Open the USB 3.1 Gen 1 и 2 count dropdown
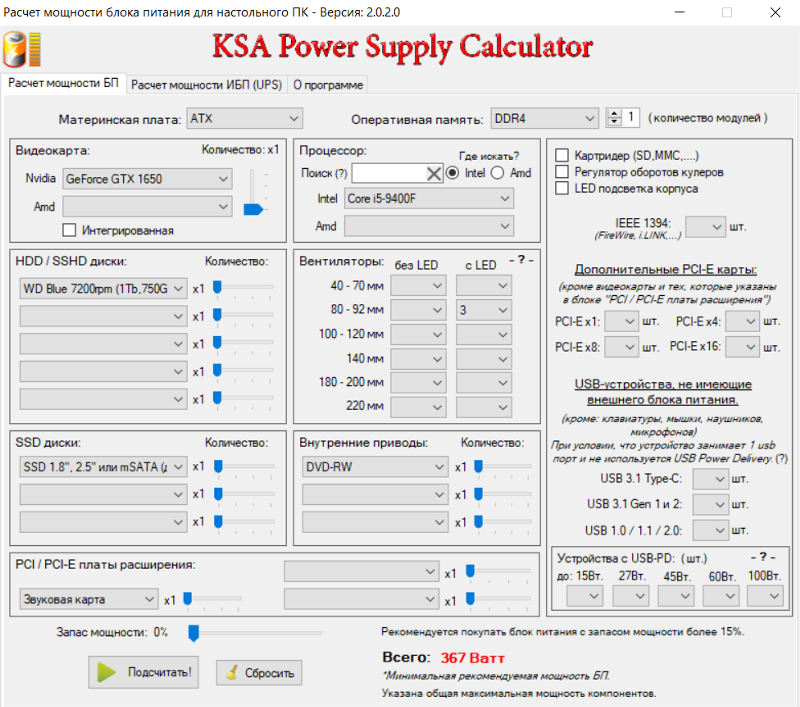The width and height of the screenshot is (800, 707). coord(711,504)
